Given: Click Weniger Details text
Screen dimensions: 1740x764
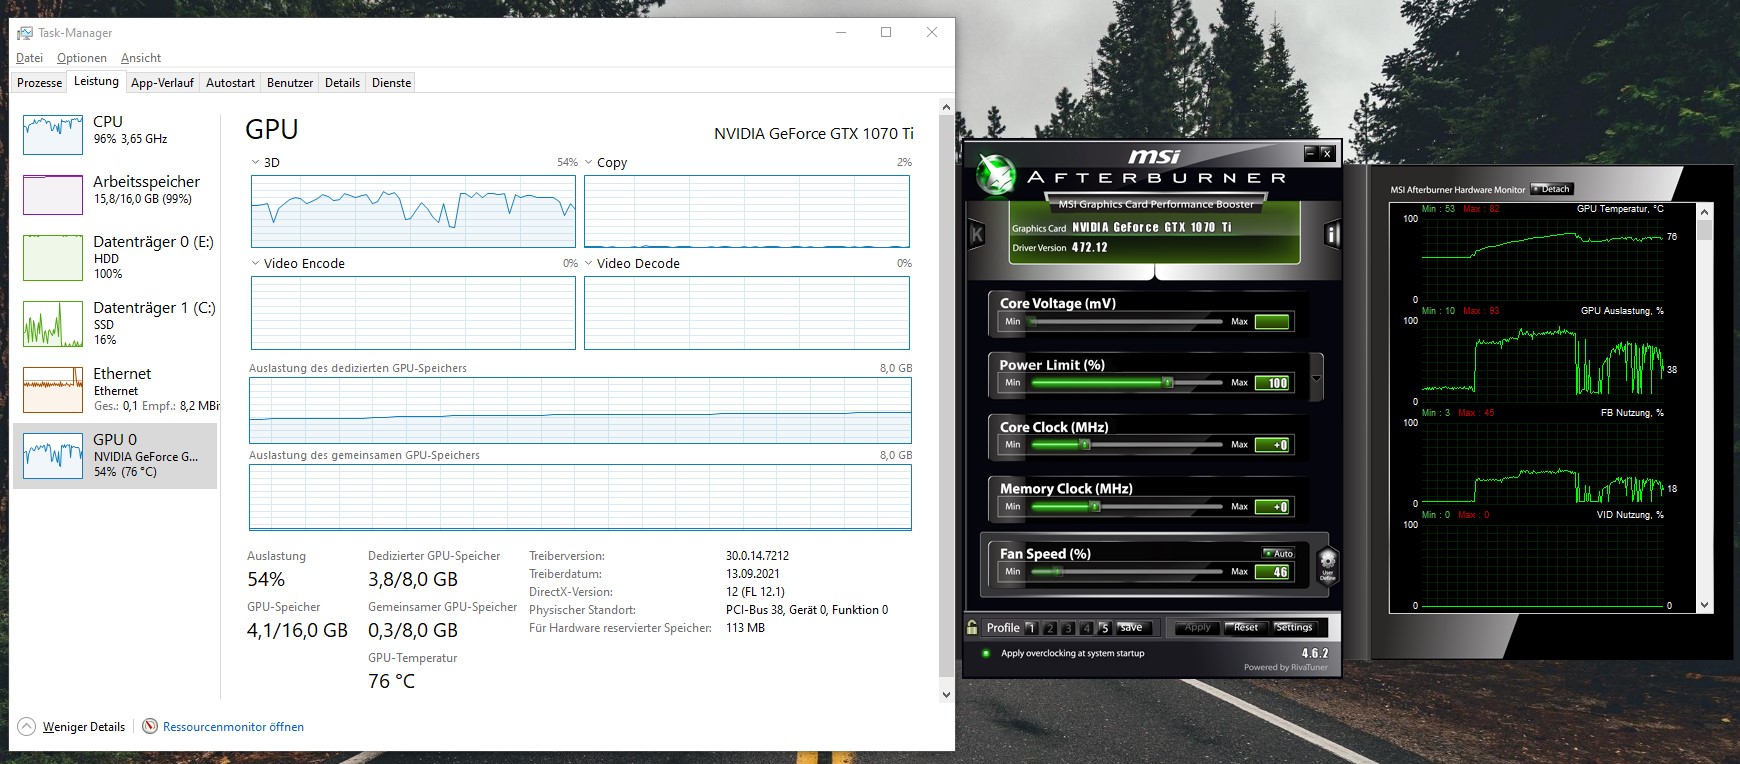Looking at the screenshot, I should (84, 727).
